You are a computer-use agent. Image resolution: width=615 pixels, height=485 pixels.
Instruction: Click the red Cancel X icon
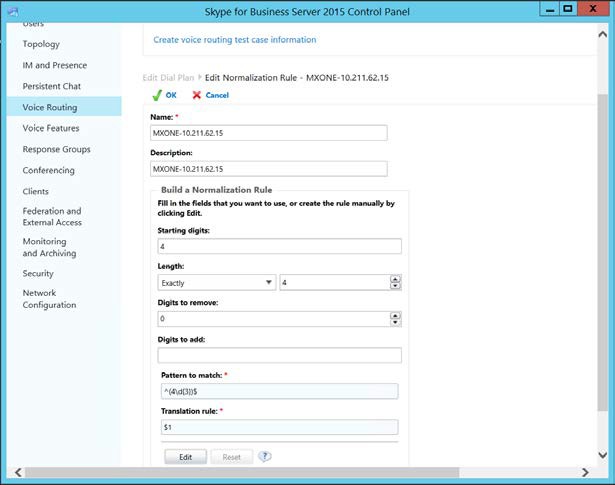[x=196, y=95]
